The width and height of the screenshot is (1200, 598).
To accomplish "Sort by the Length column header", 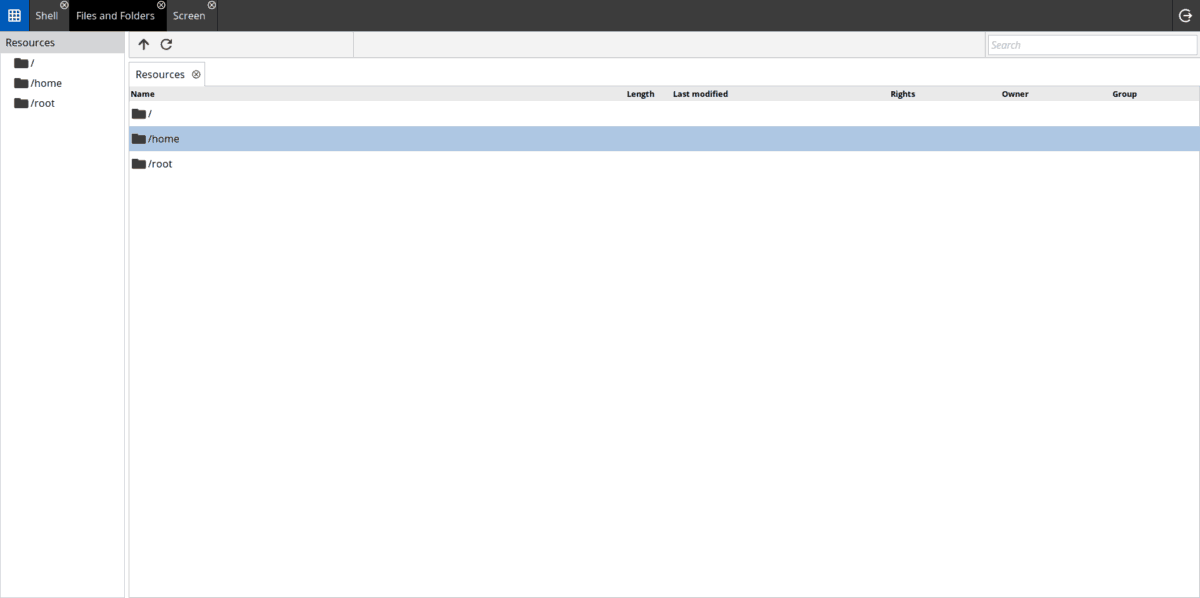I will tap(640, 94).
